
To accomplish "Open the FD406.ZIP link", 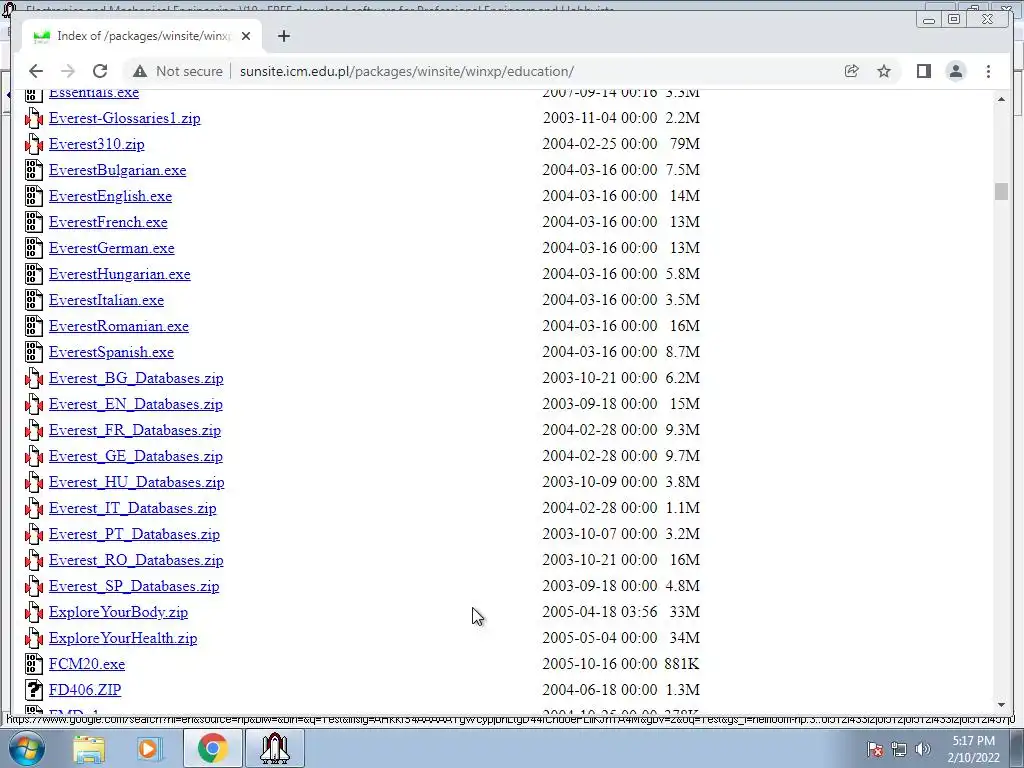I will tap(85, 690).
